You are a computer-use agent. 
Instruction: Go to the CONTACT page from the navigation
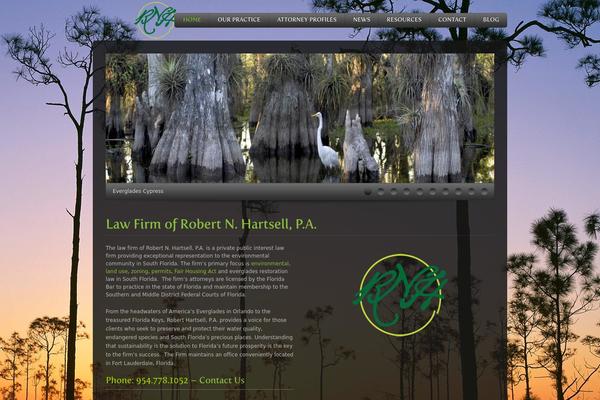coord(452,20)
